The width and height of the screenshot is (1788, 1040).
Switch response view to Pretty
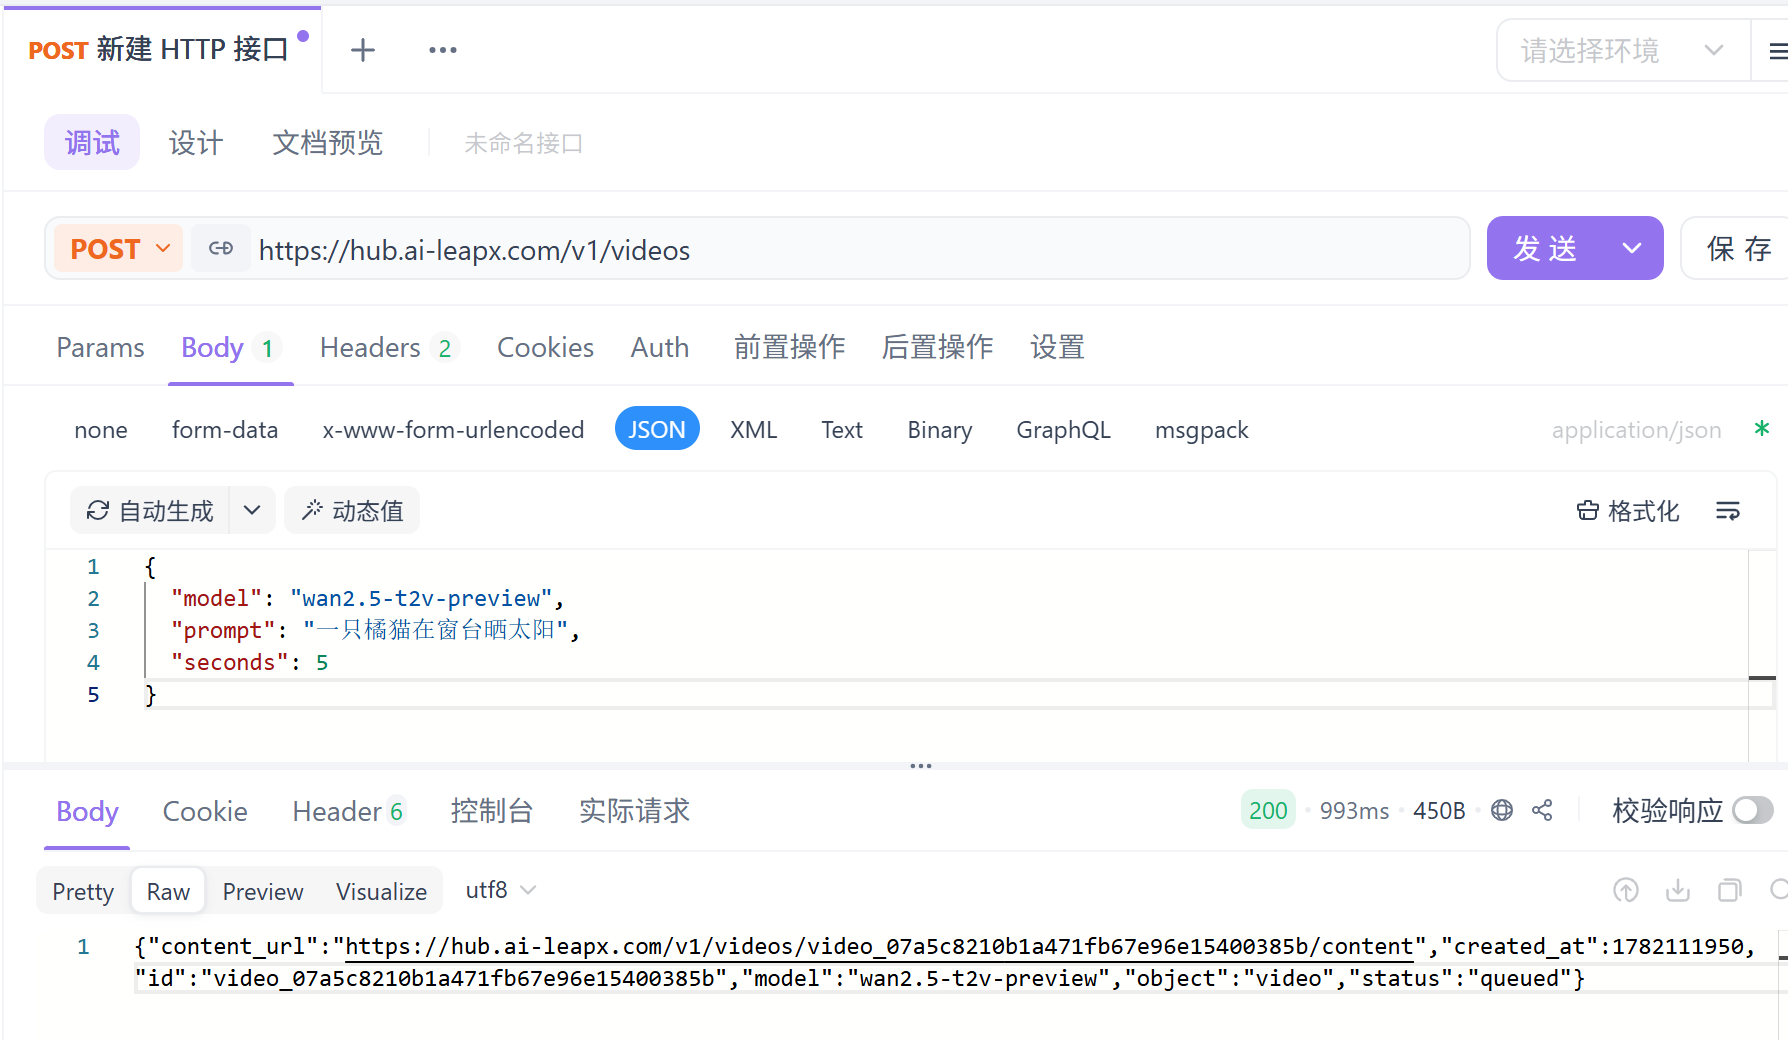(x=83, y=891)
